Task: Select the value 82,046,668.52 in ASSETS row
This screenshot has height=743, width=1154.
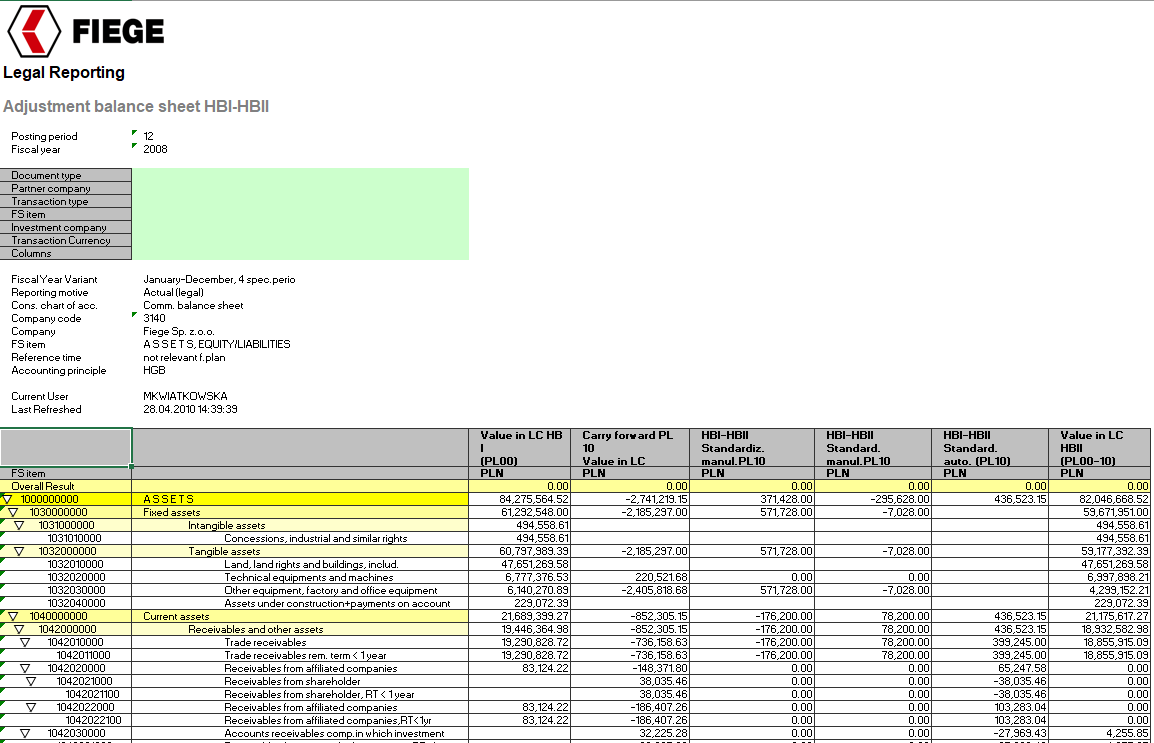Action: (1100, 500)
